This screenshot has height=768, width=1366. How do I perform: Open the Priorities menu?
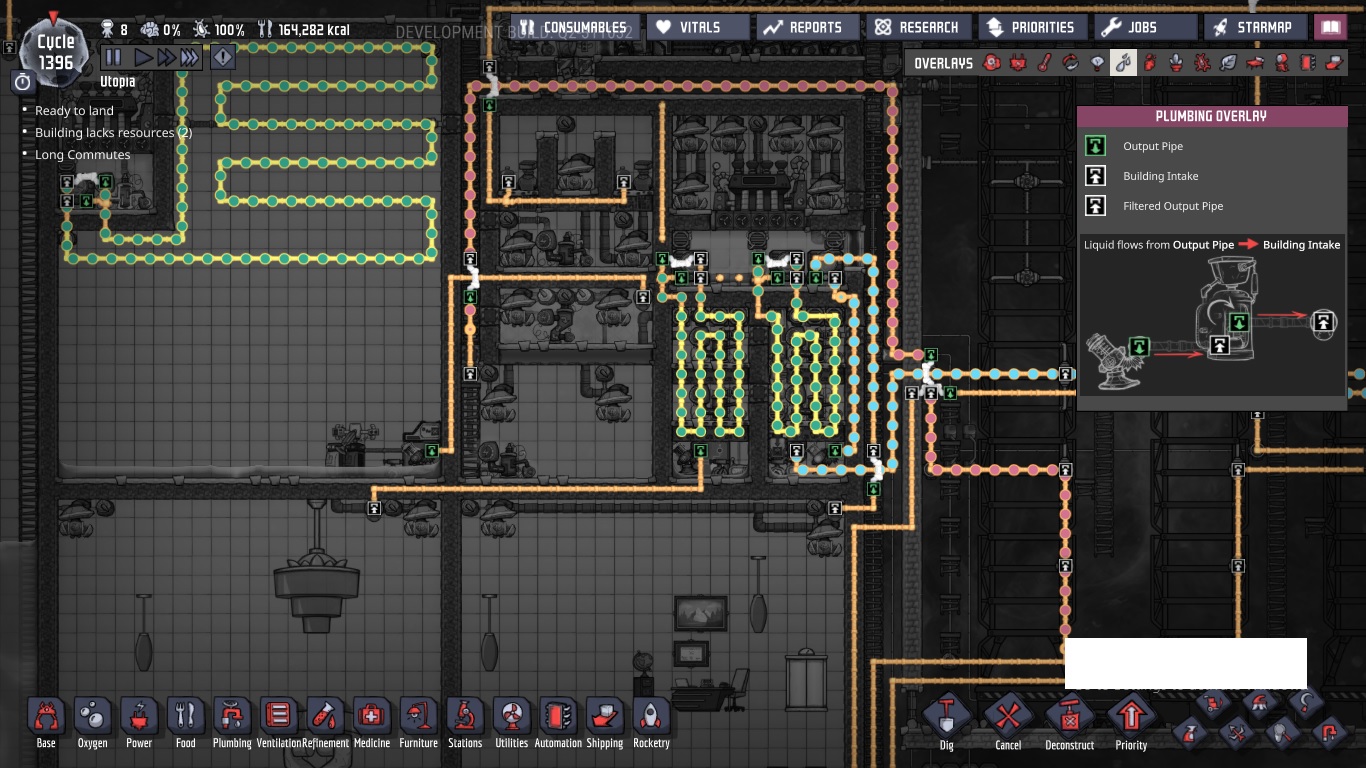pyautogui.click(x=1031, y=27)
